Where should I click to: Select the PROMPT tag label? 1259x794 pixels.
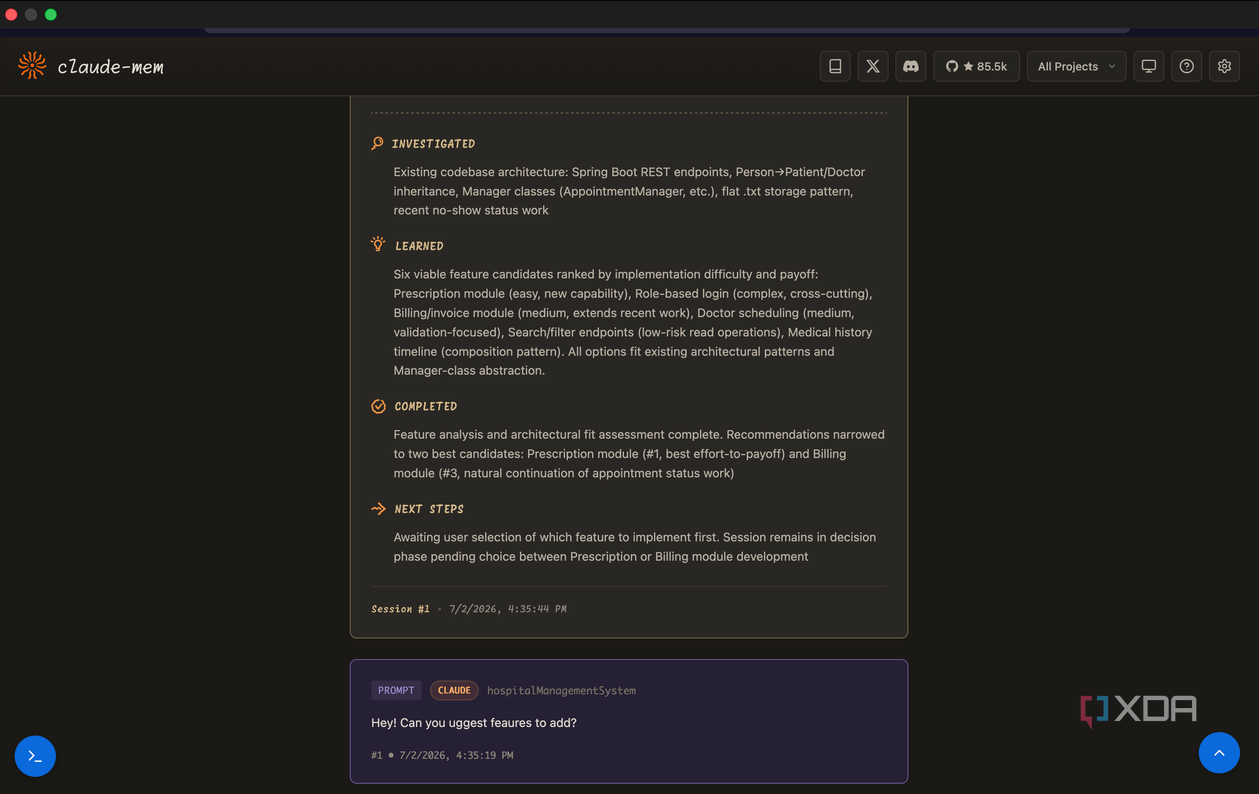coord(396,690)
